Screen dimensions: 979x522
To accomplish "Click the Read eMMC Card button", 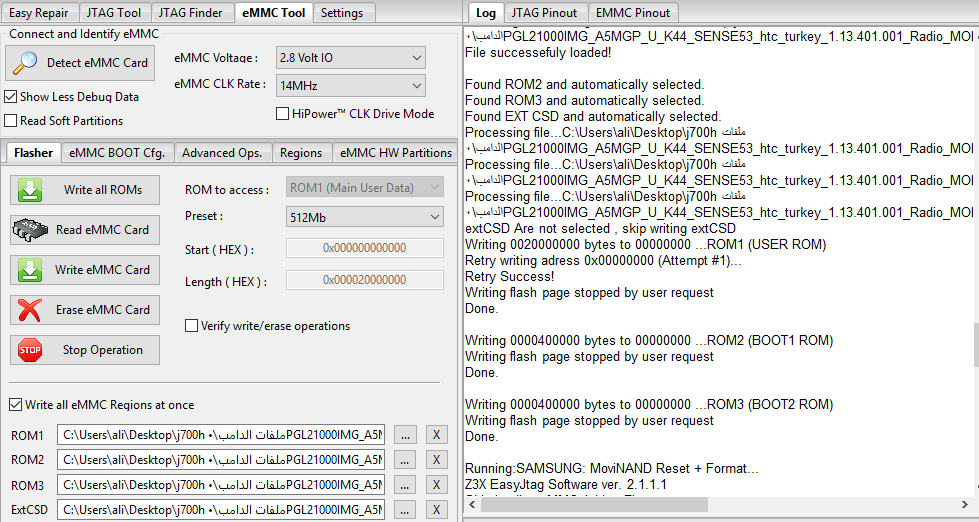I will 85,230.
